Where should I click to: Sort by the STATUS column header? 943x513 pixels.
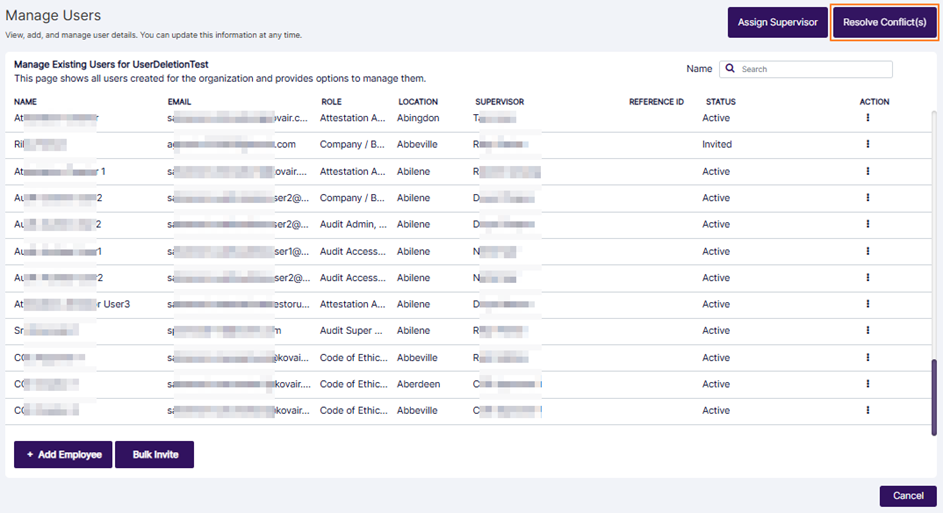click(720, 102)
